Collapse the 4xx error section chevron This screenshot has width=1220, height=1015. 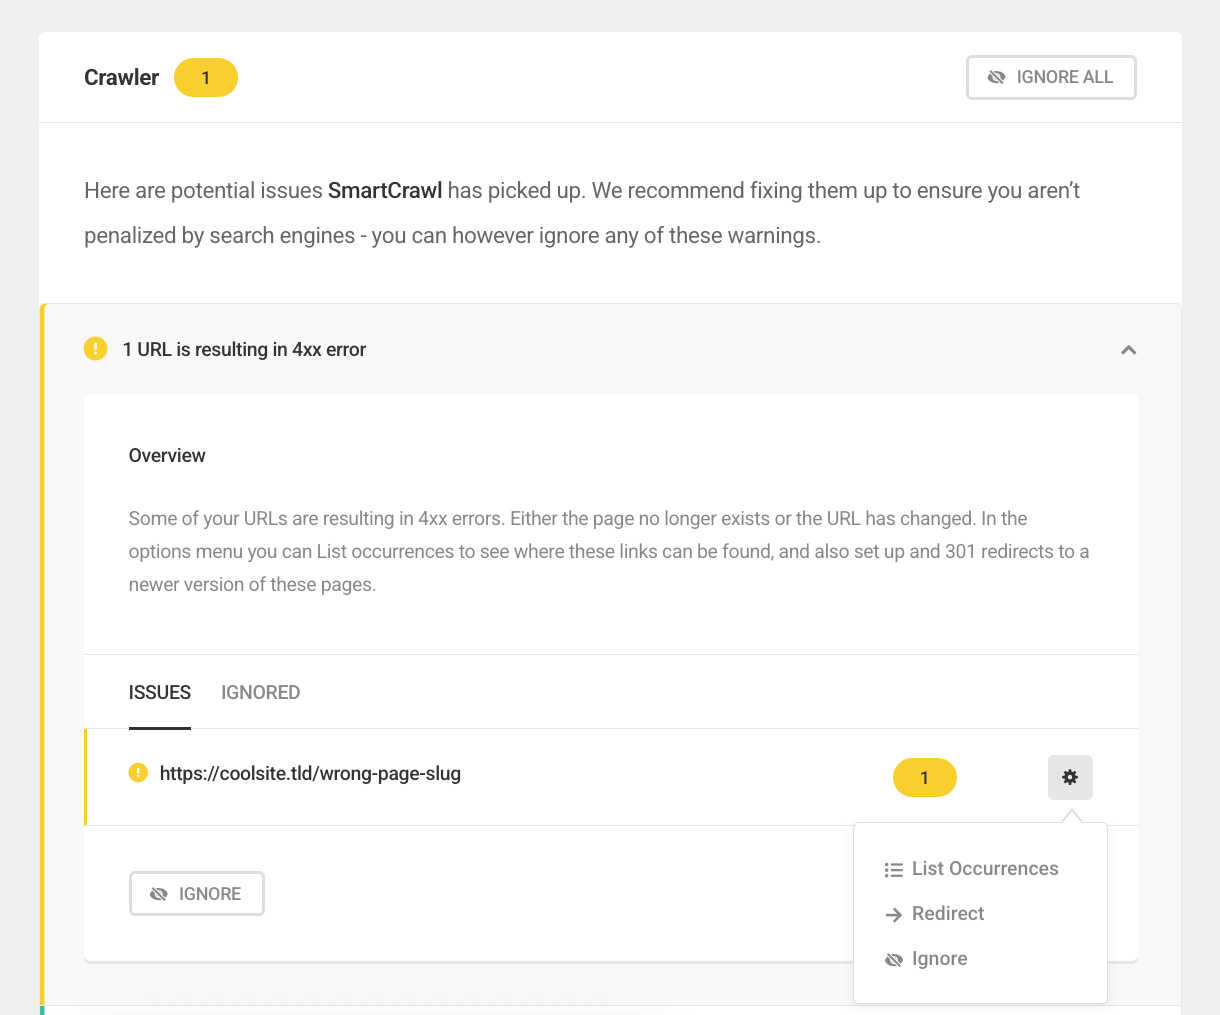tap(1128, 350)
